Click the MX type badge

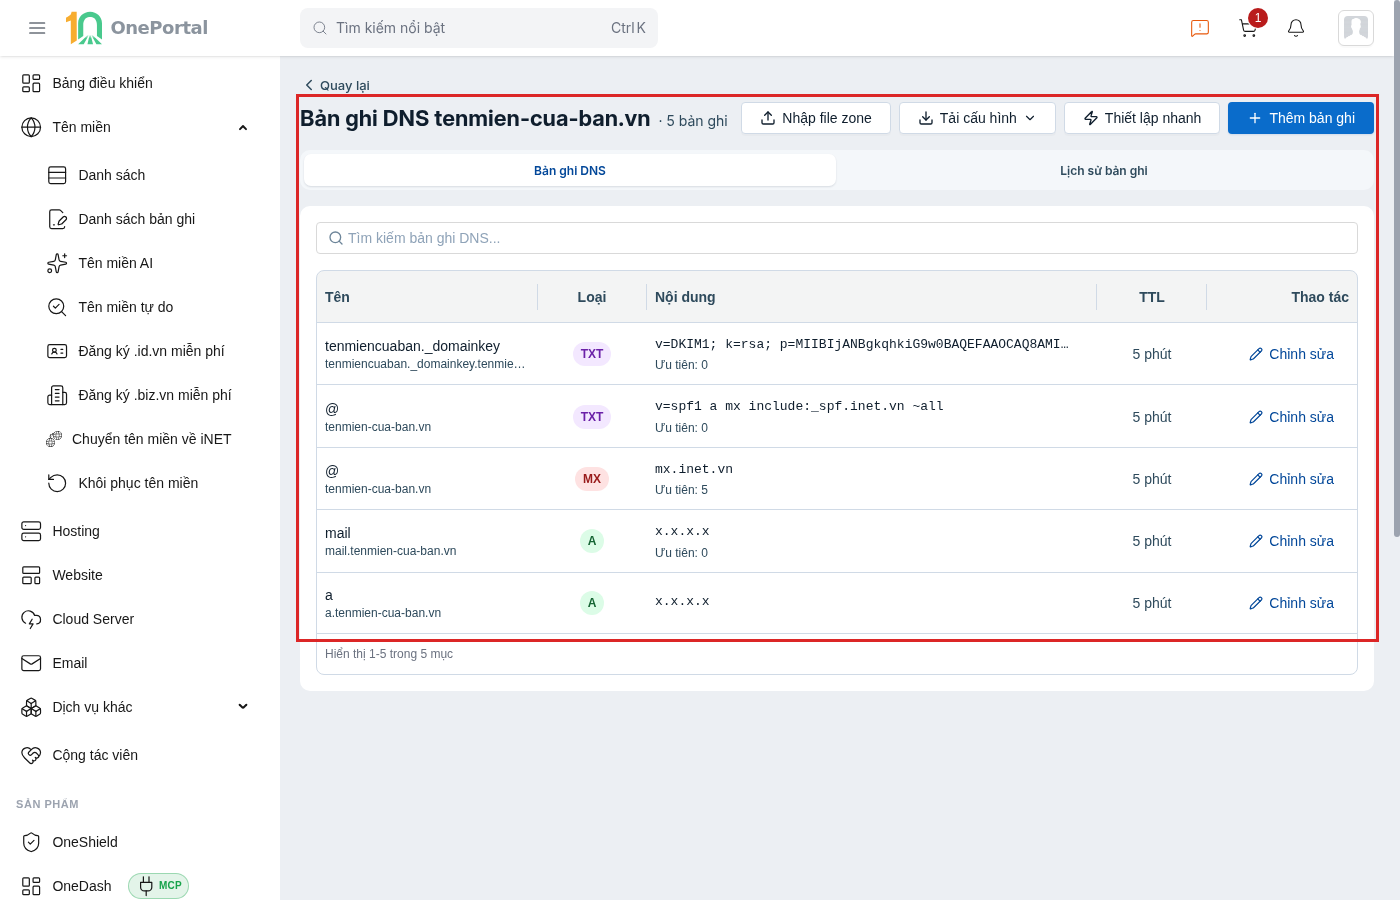[592, 479]
